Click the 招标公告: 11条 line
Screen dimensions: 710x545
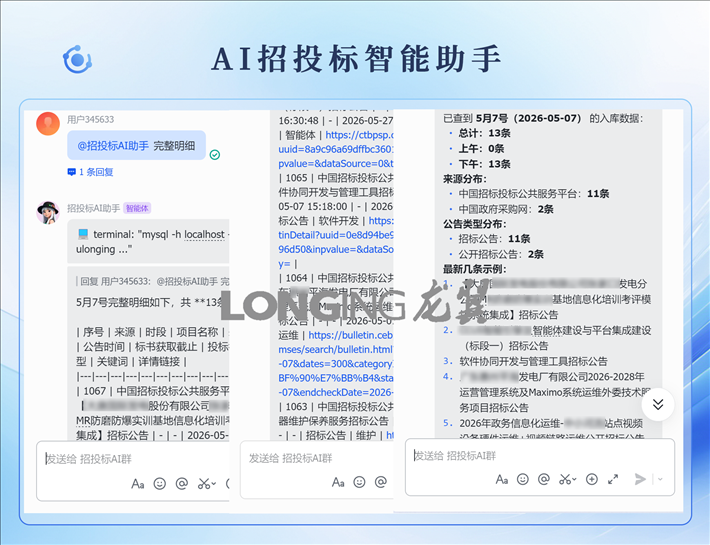click(494, 239)
